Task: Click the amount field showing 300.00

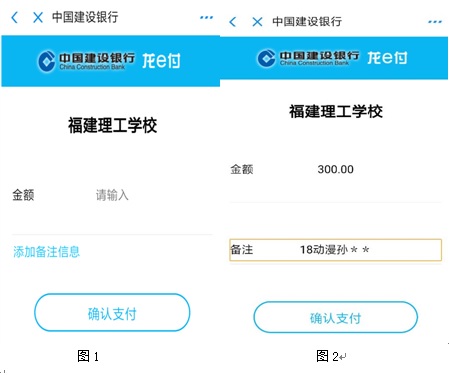Action: tap(335, 169)
